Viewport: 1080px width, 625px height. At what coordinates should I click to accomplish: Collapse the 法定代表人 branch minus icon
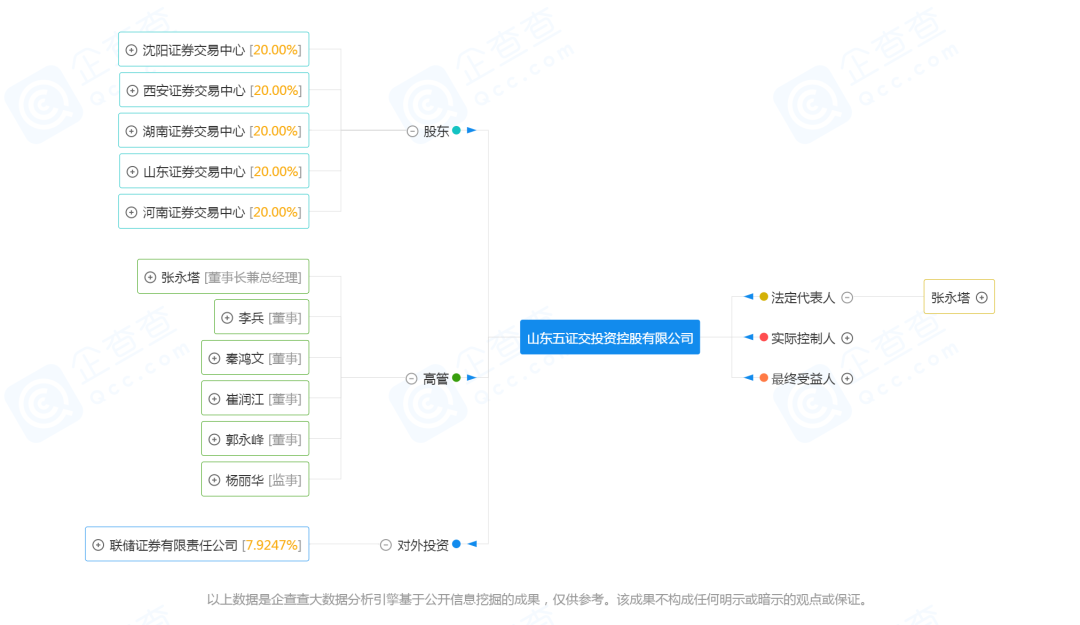click(847, 298)
